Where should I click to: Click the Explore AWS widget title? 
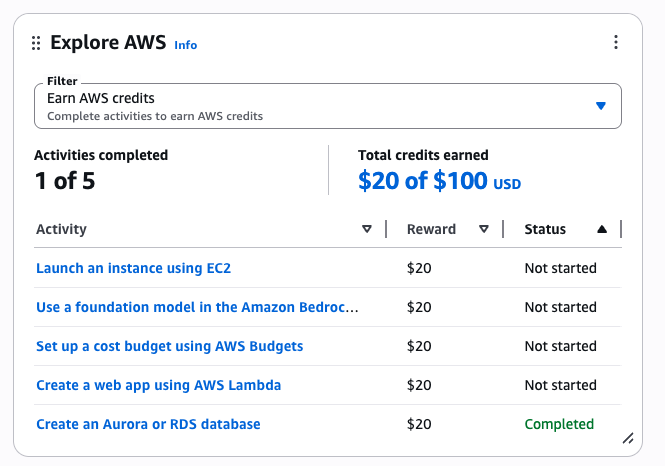click(108, 43)
